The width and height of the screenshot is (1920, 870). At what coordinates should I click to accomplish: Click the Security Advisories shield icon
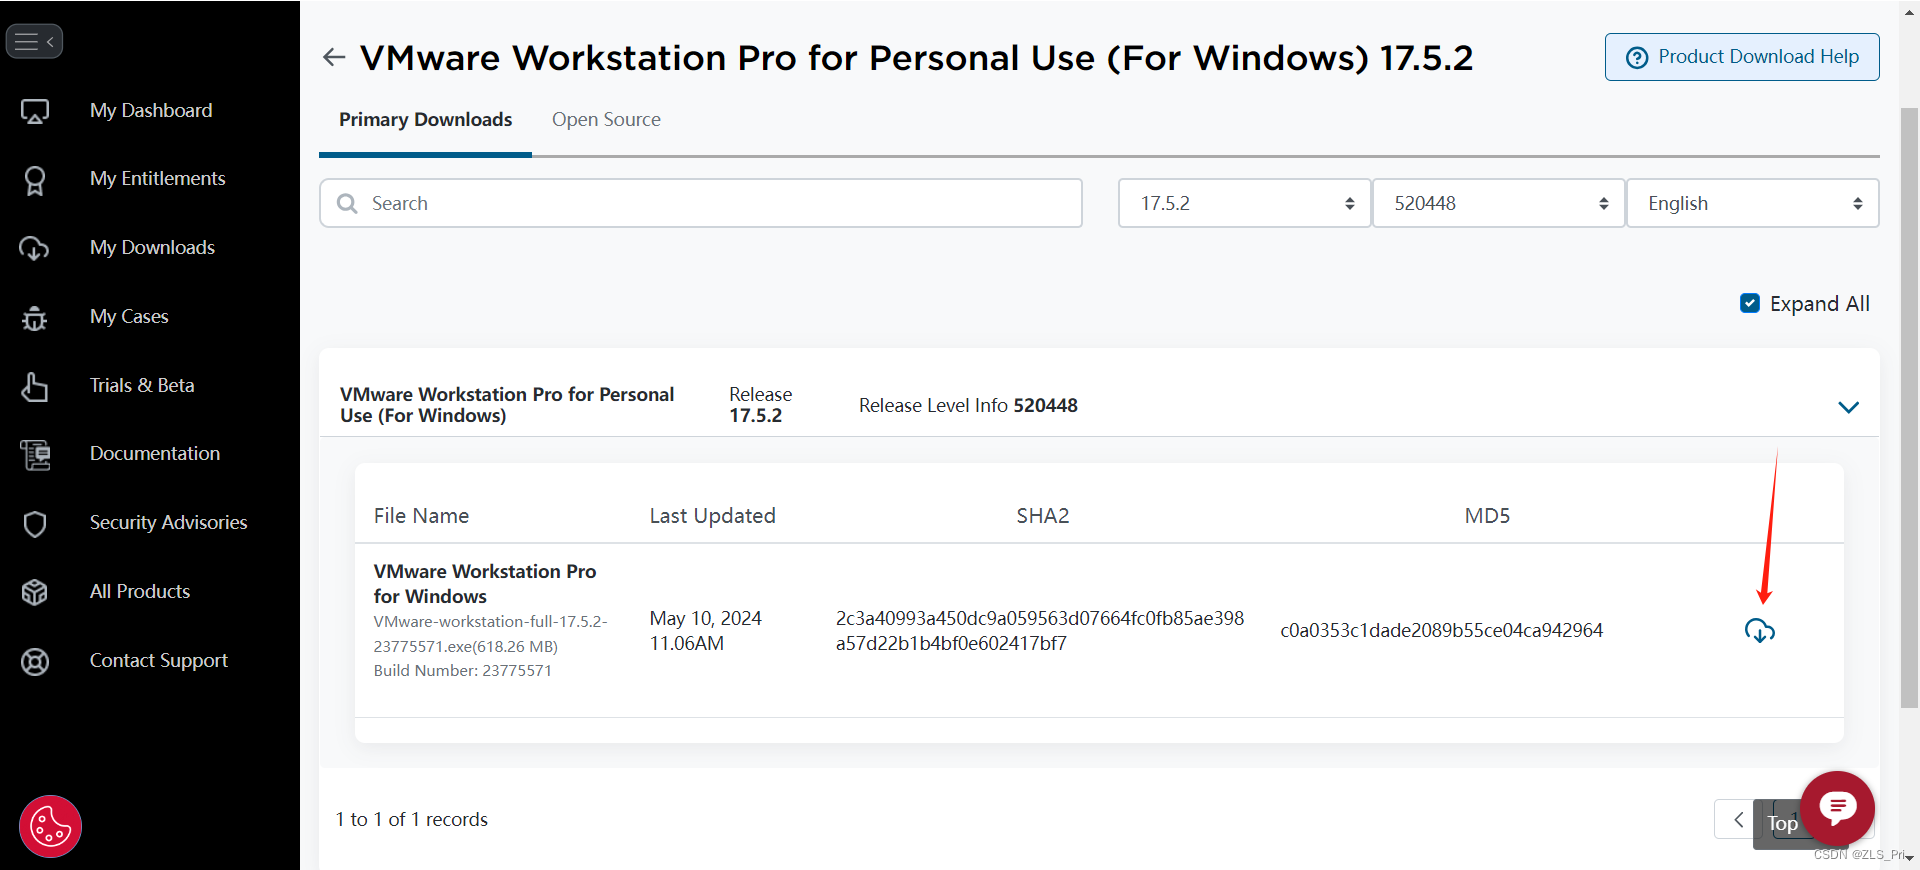35,524
